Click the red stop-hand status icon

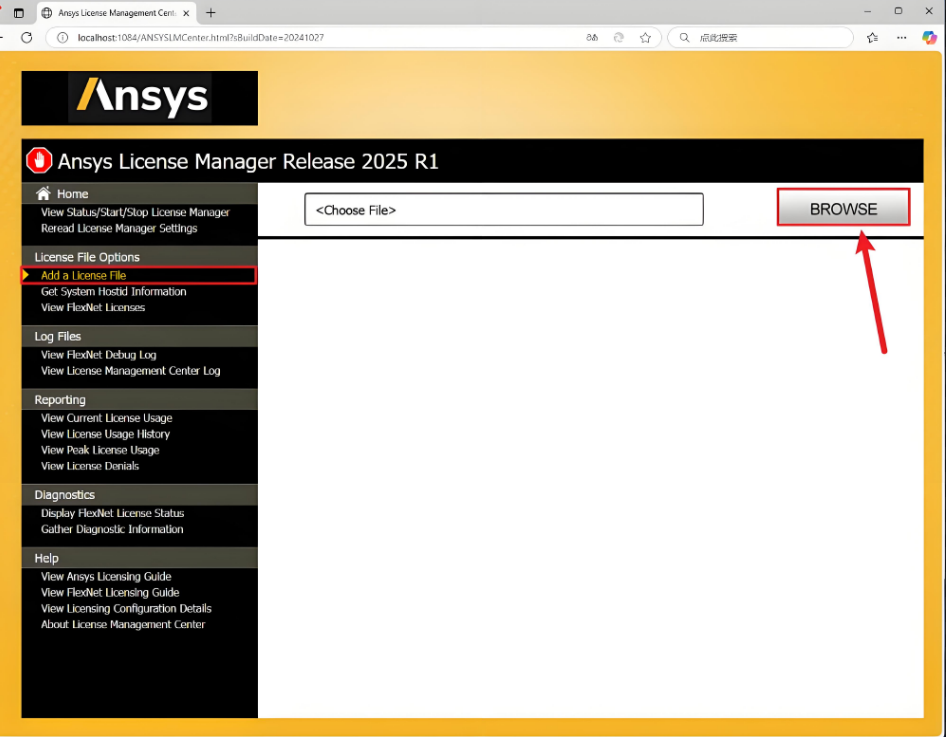pyautogui.click(x=39, y=161)
